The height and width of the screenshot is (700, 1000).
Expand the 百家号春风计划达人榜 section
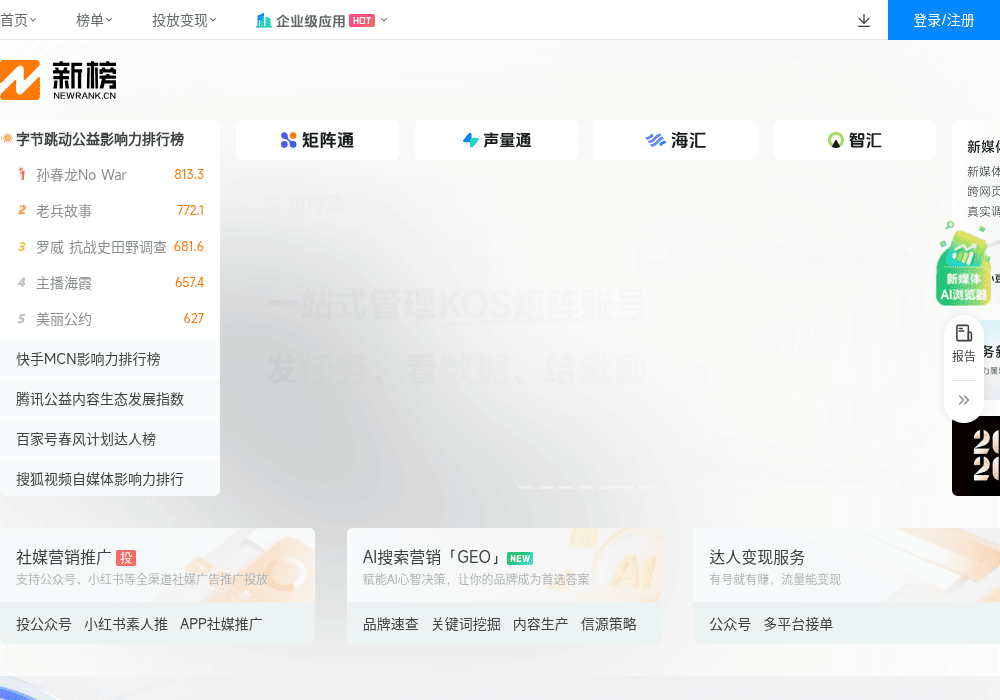pos(110,439)
